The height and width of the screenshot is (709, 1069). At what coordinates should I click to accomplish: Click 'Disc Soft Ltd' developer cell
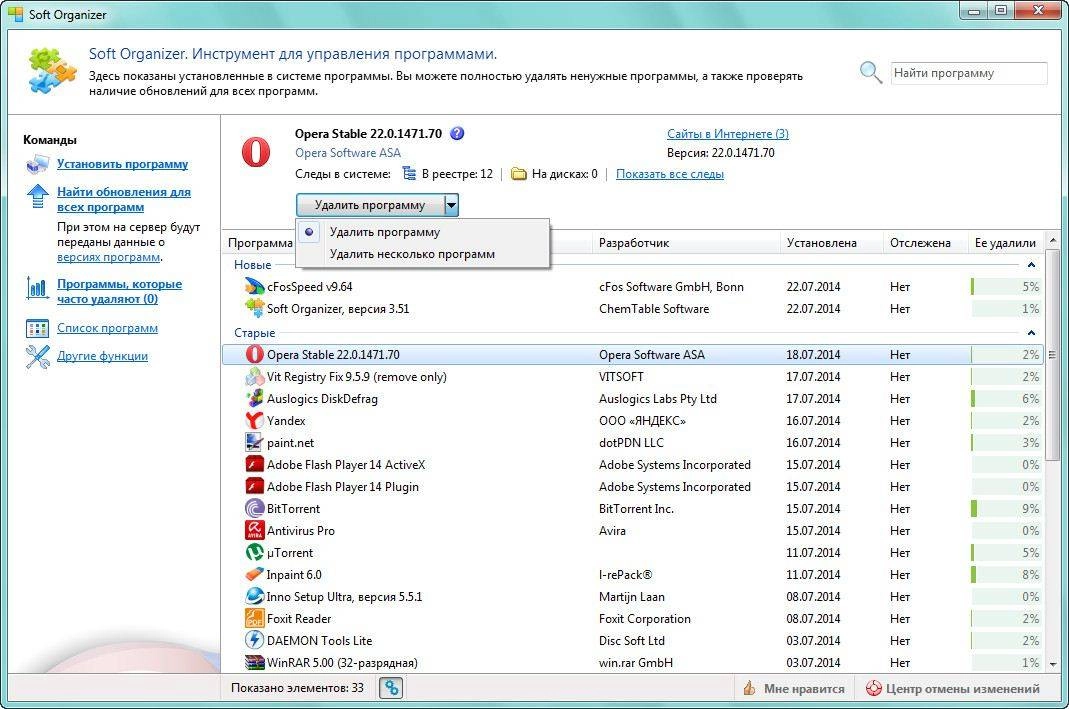point(631,640)
